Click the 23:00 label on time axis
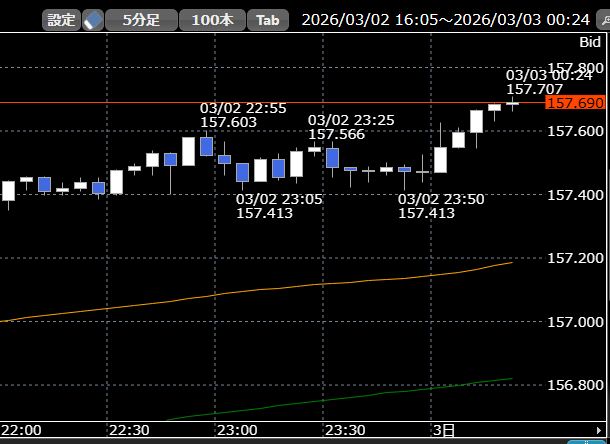The image size is (610, 444). pyautogui.click(x=237, y=430)
